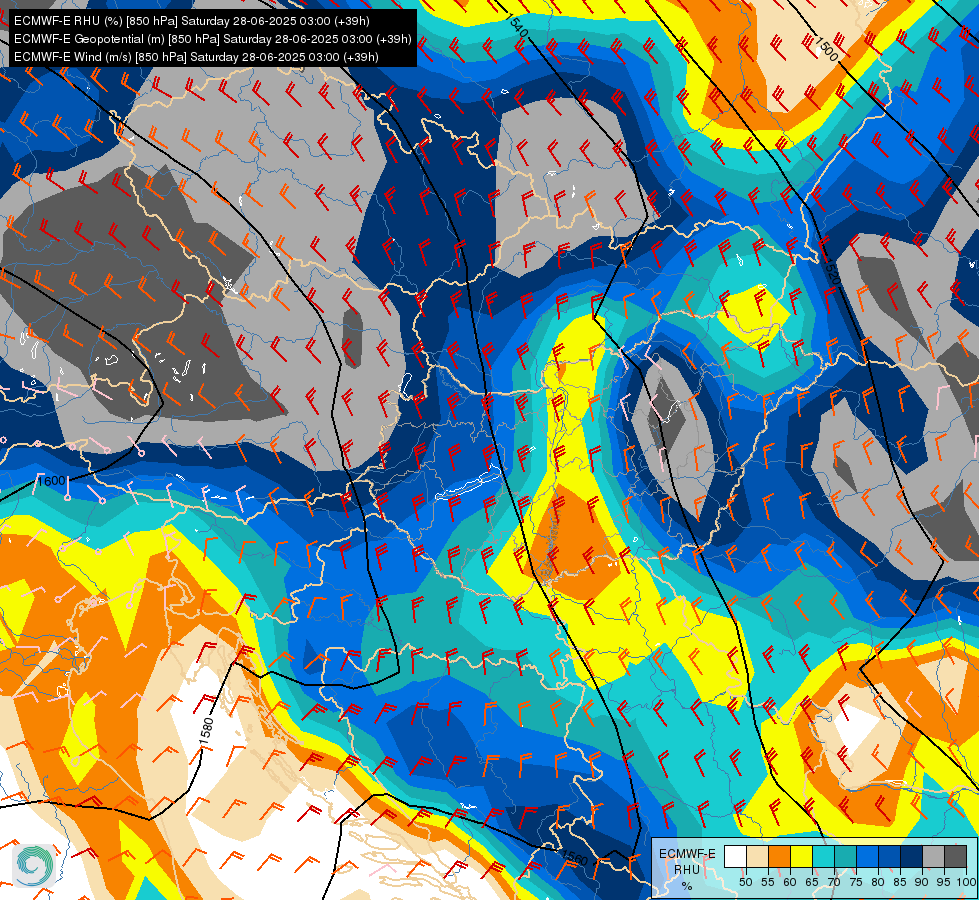979x900 pixels.
Task: Click the 1560 contour label
Action: (574, 858)
